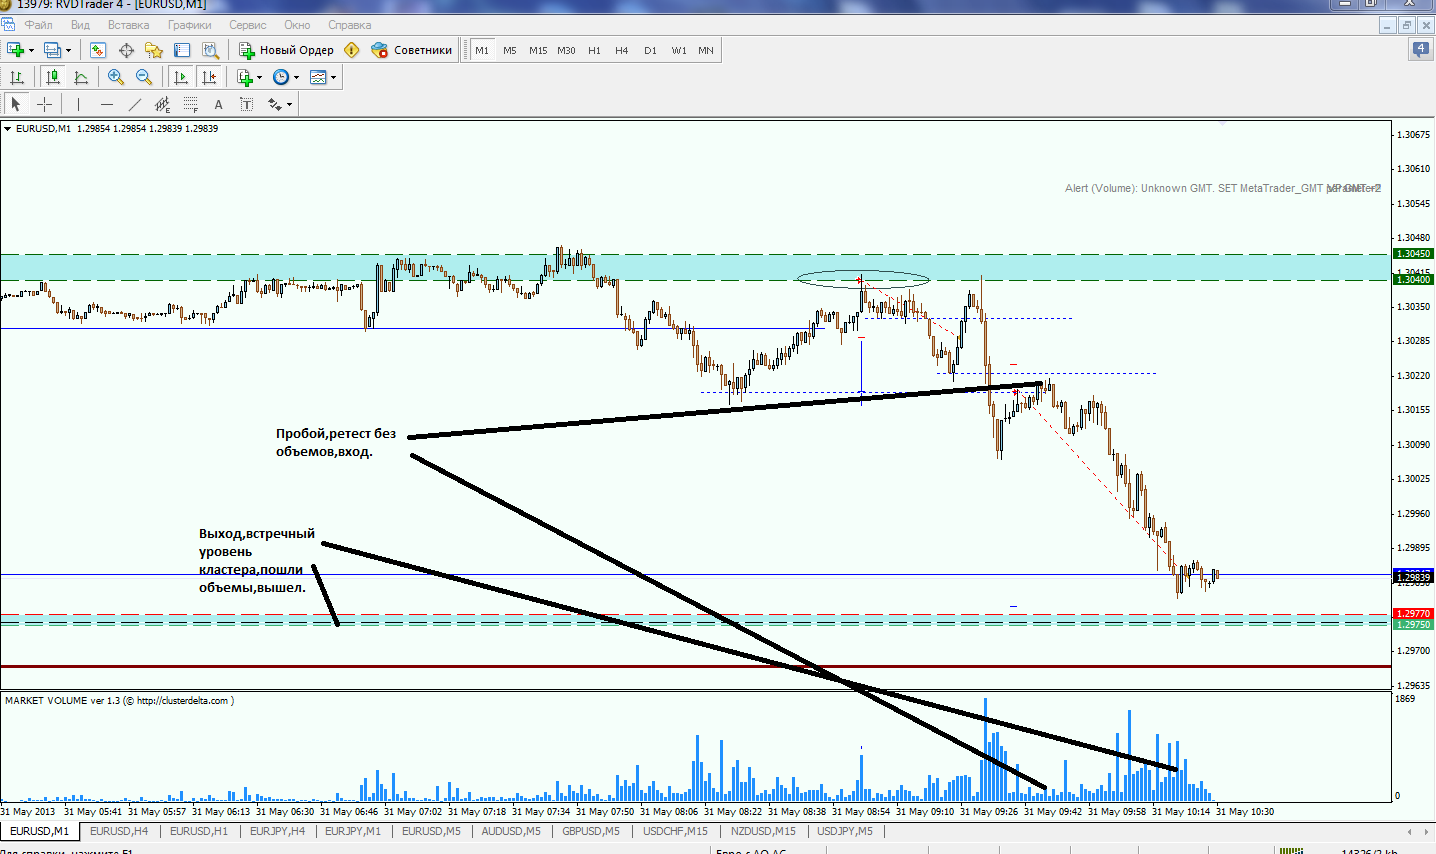1436x854 pixels.
Task: Select Japanese candlesticks chart mode
Action: click(x=53, y=77)
